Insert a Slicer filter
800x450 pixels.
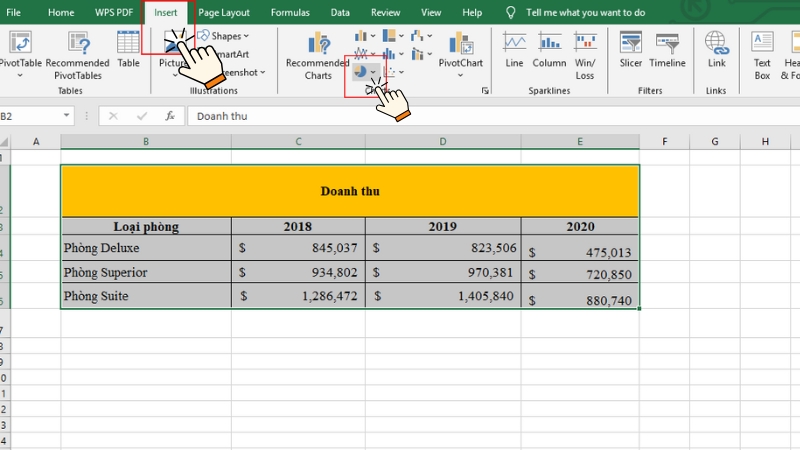pos(630,44)
